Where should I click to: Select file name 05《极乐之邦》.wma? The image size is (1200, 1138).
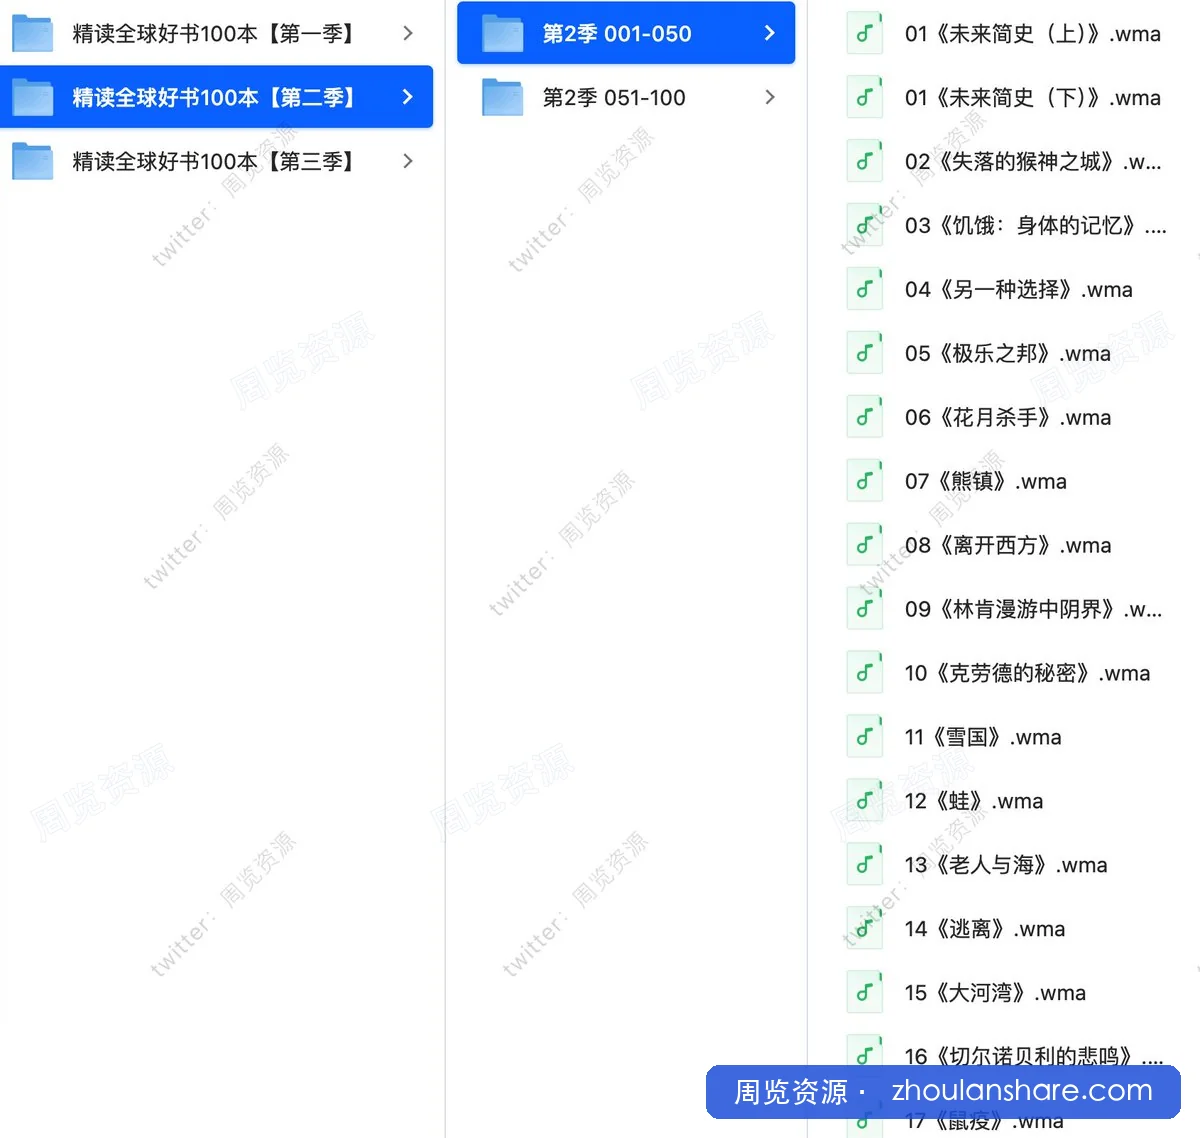coord(1008,354)
